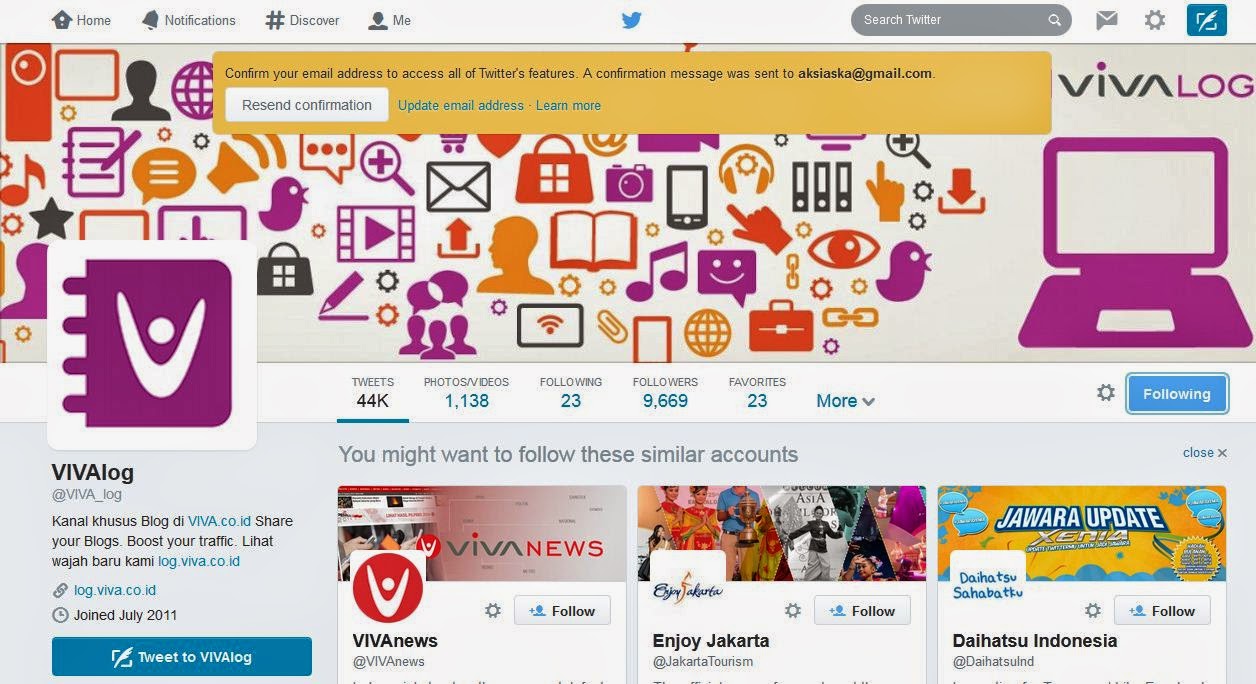The height and width of the screenshot is (684, 1256).
Task: Toggle the Following button for VIVAlog
Action: pyautogui.click(x=1177, y=394)
